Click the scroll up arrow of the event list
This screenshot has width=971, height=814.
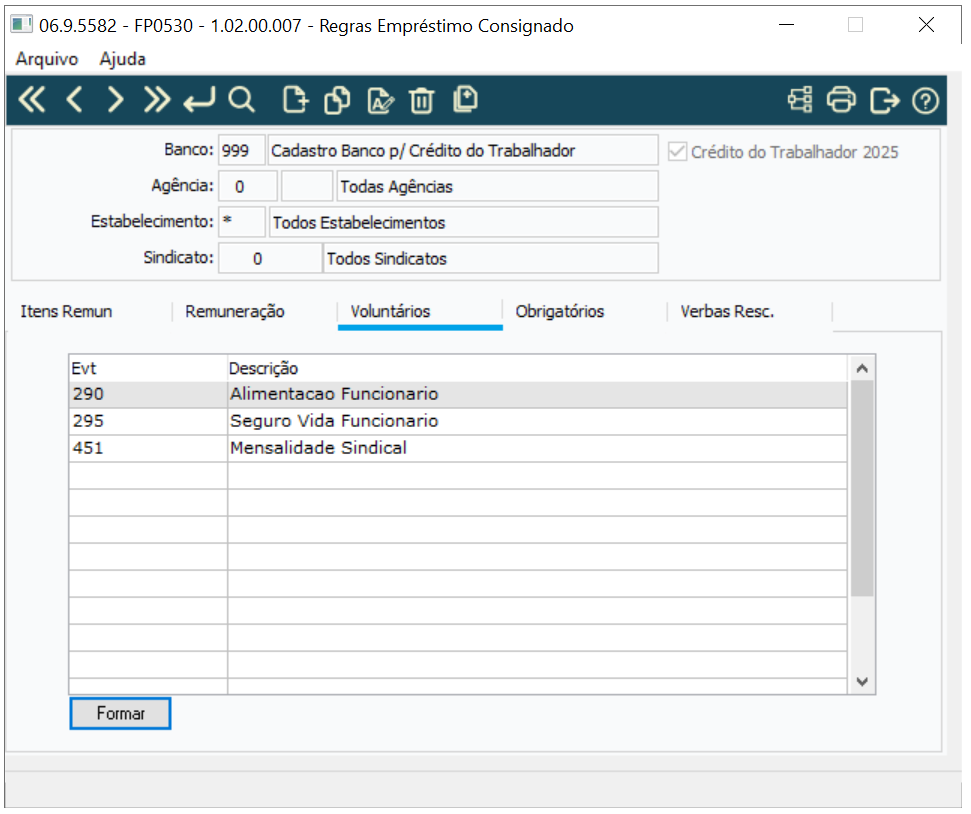862,369
